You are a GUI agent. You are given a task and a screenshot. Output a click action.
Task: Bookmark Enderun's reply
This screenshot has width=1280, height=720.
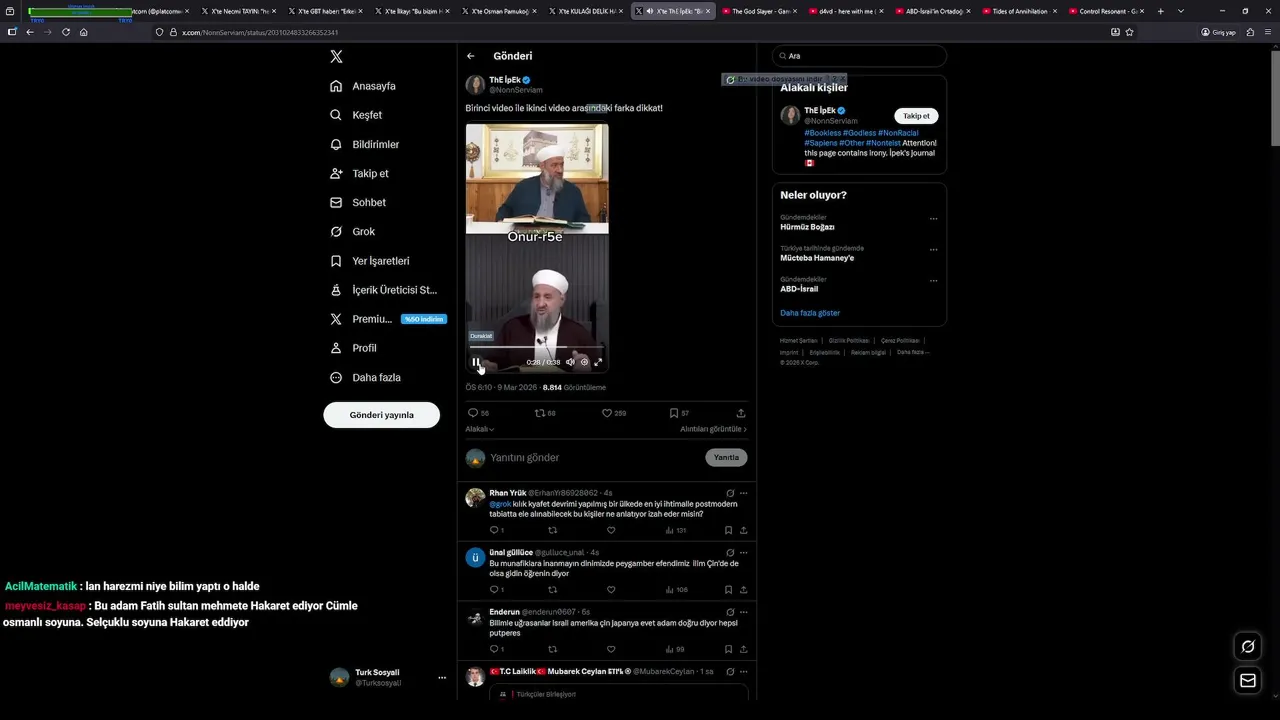[x=728, y=649]
